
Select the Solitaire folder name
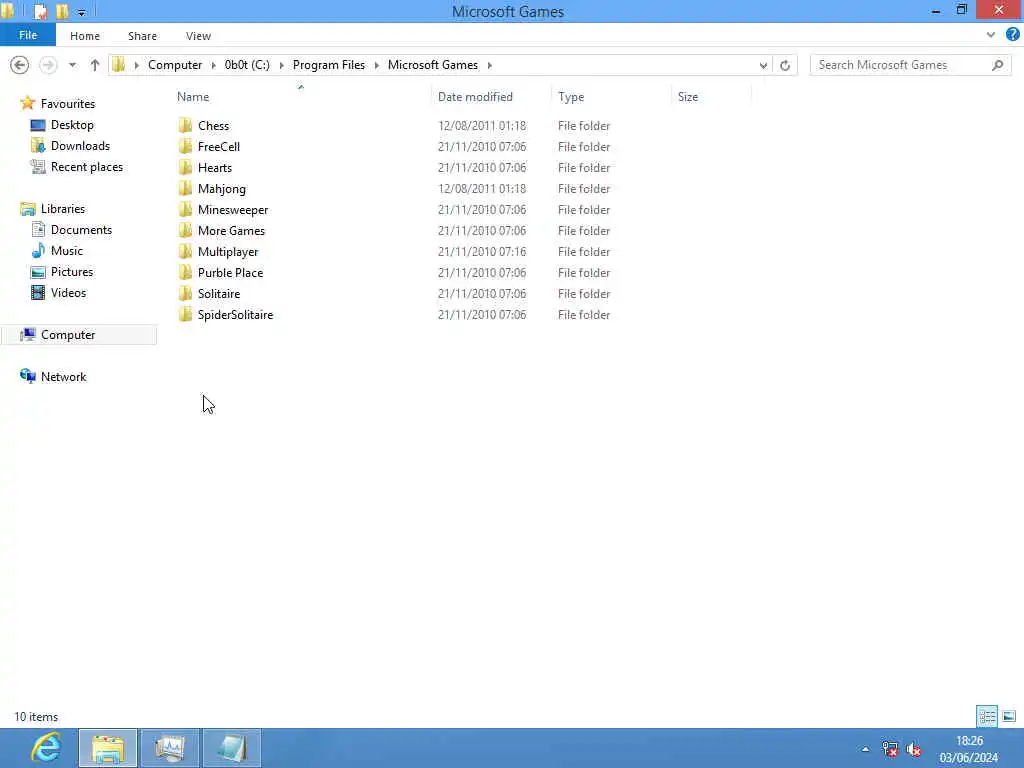[219, 293]
